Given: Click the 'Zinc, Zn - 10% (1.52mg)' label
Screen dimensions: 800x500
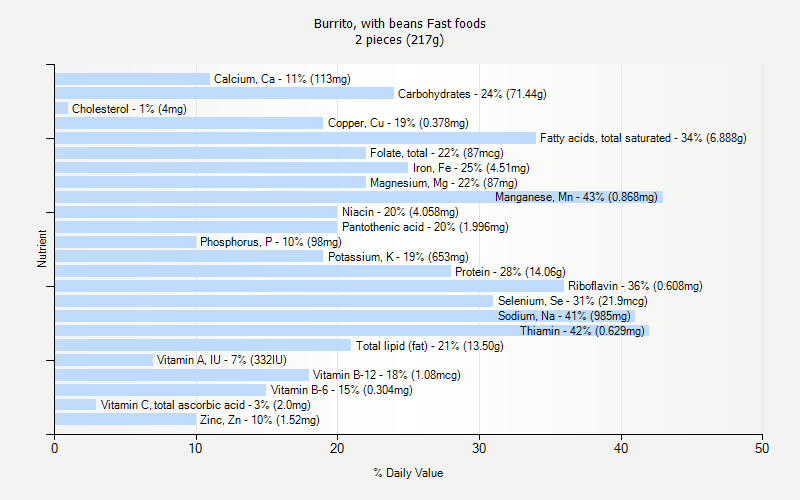Looking at the screenshot, I should pos(260,420).
